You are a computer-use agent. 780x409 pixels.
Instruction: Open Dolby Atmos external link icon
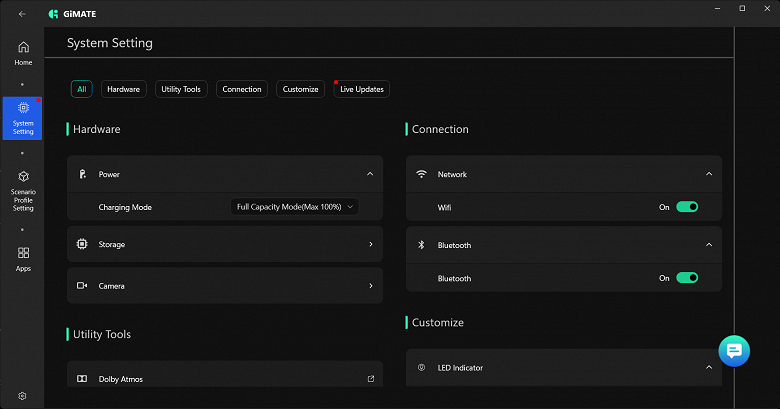370,379
